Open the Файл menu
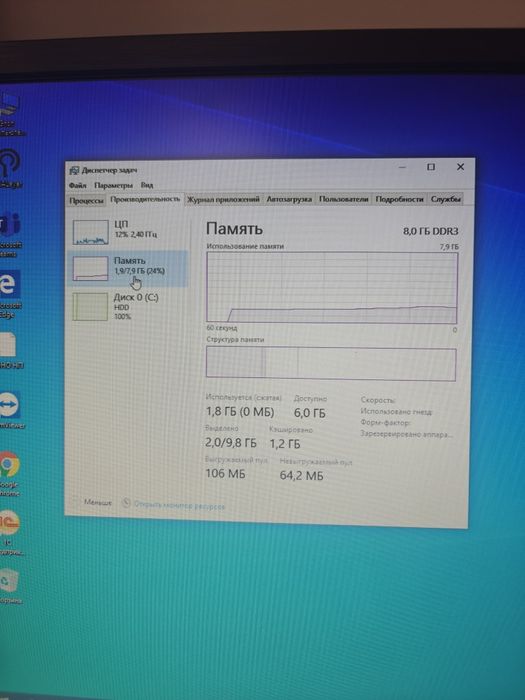 [77, 185]
